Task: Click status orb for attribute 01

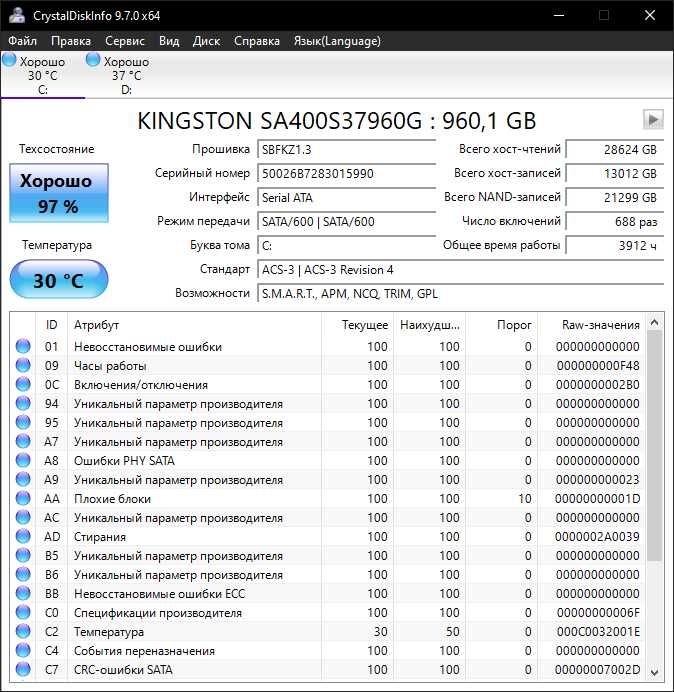Action: tap(23, 346)
